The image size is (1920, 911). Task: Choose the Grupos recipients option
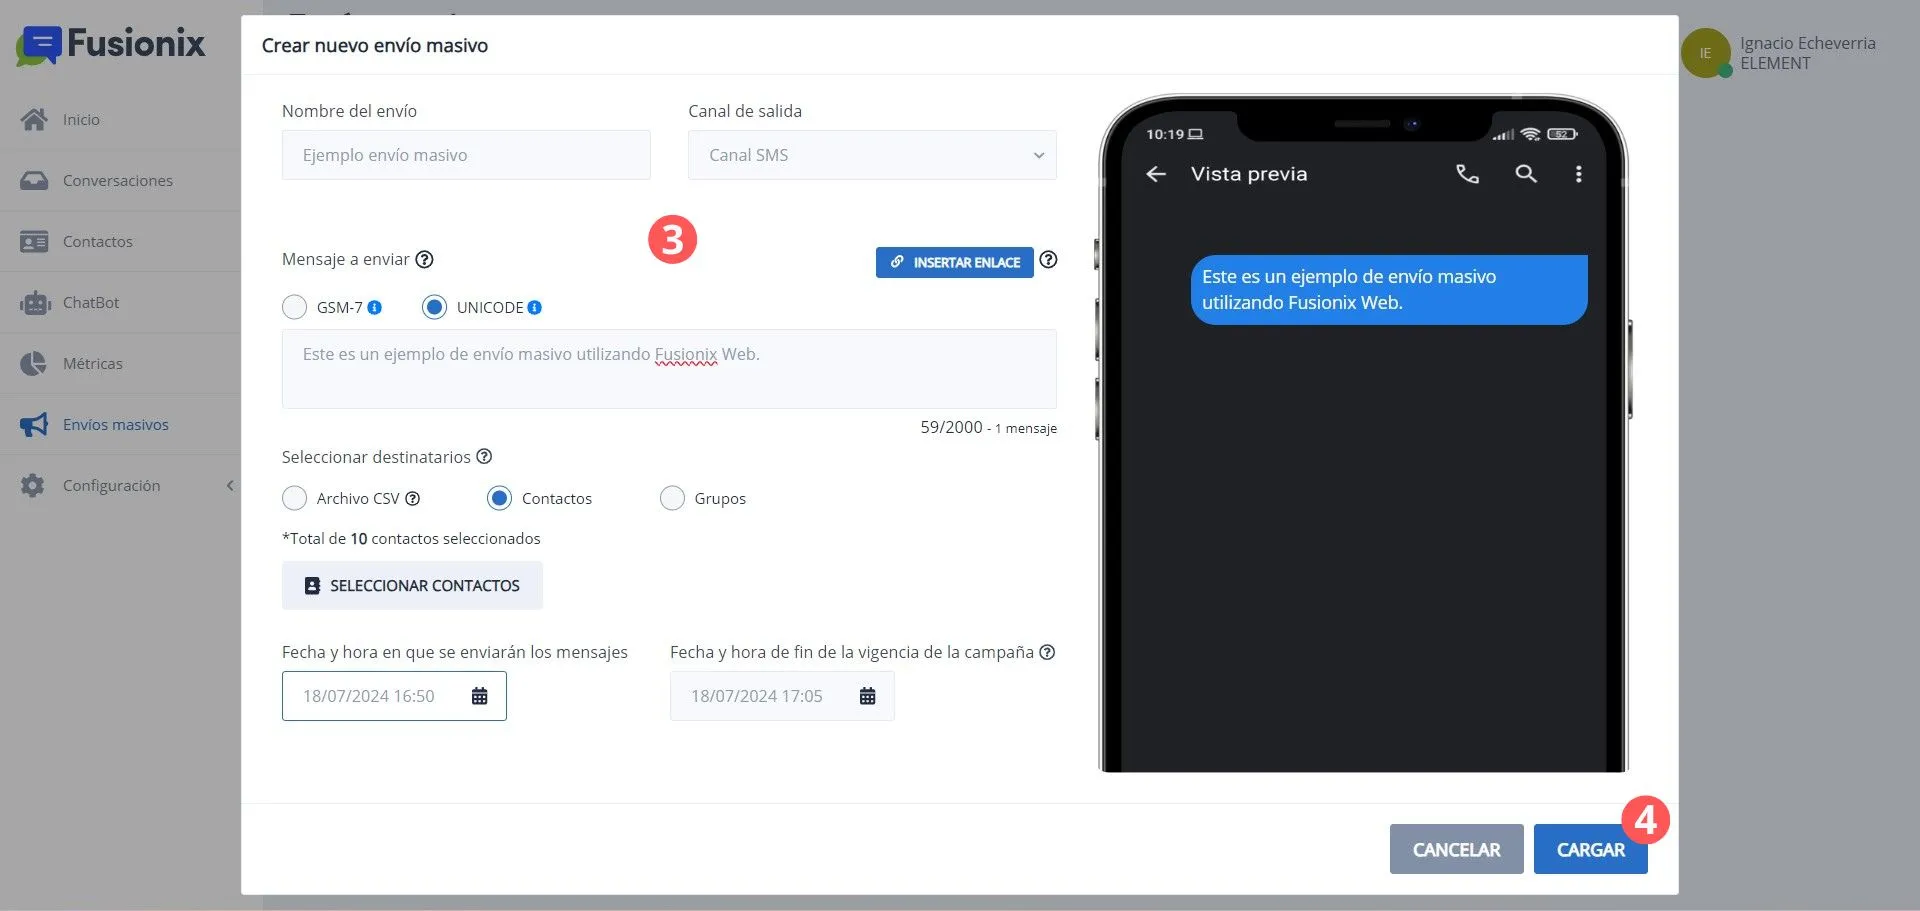[672, 498]
